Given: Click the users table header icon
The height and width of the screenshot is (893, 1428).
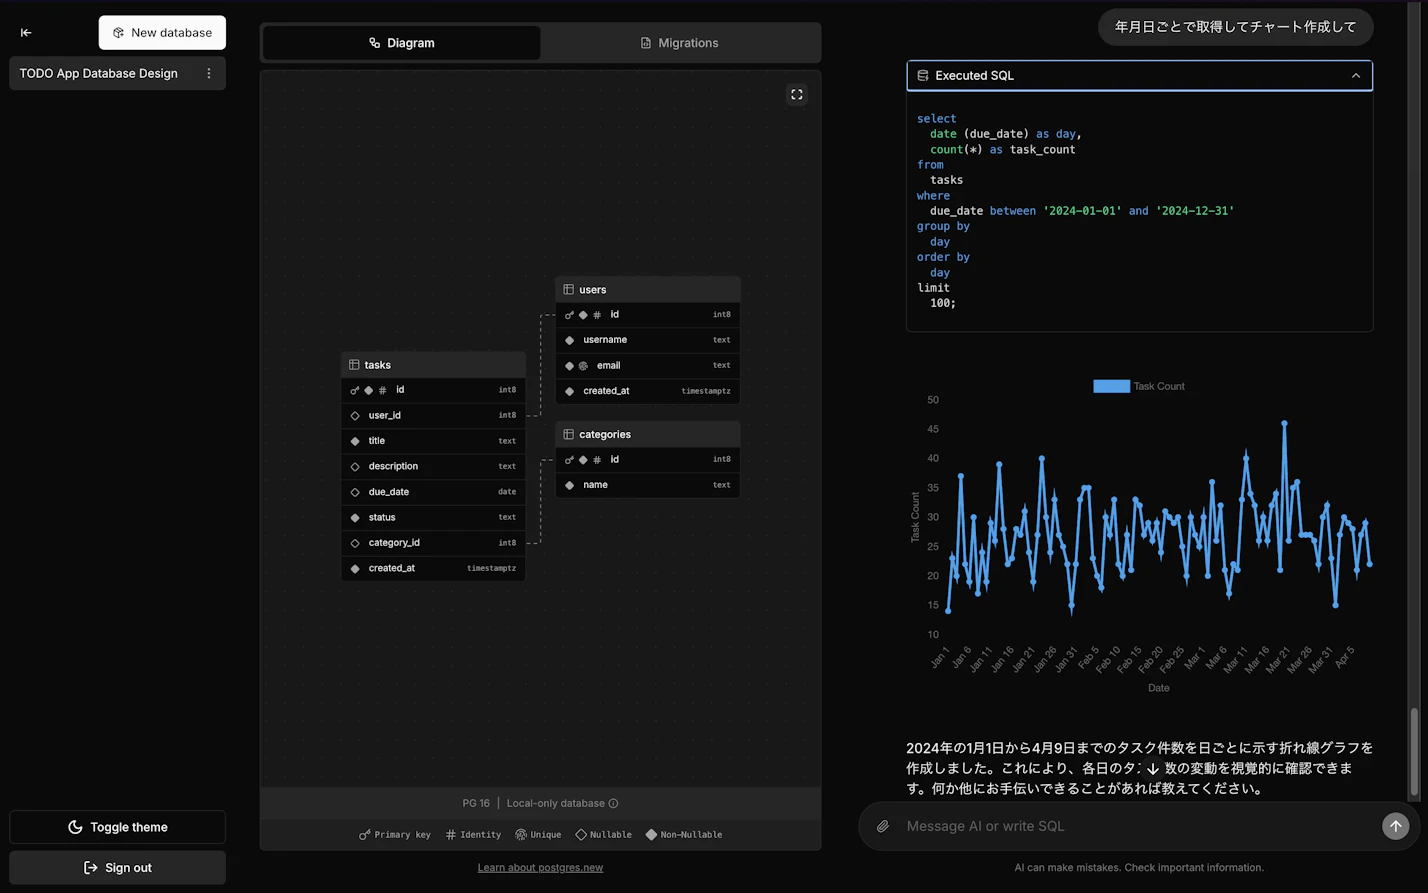Looking at the screenshot, I should click(570, 289).
